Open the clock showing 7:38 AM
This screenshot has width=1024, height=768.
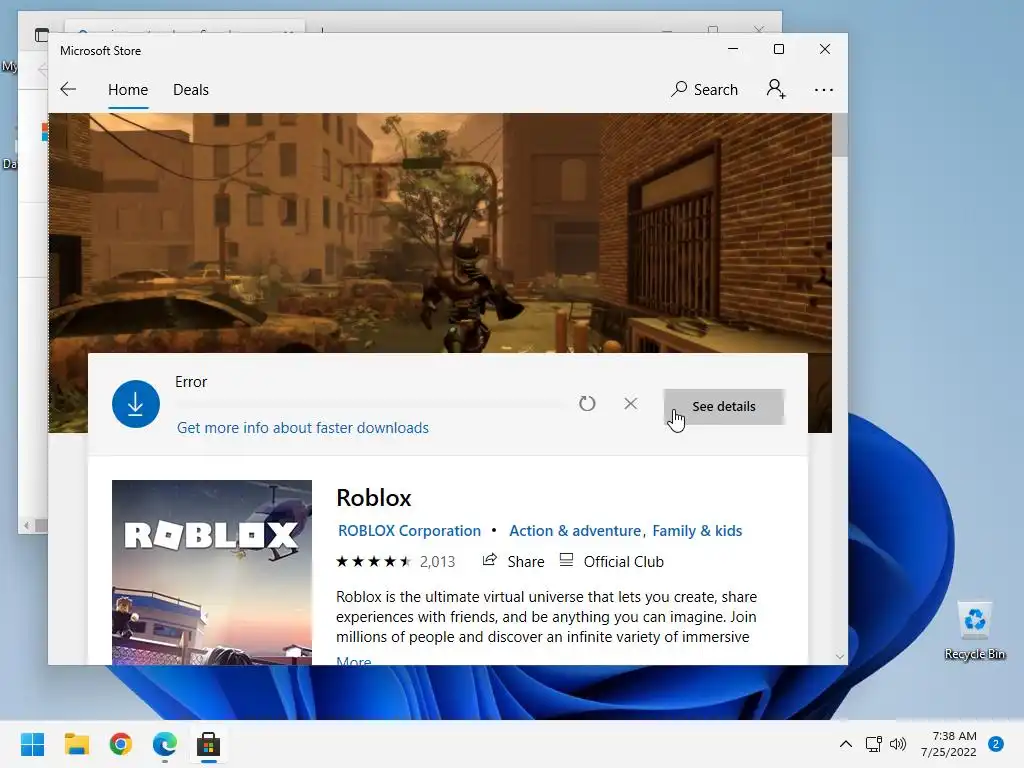pyautogui.click(x=949, y=744)
